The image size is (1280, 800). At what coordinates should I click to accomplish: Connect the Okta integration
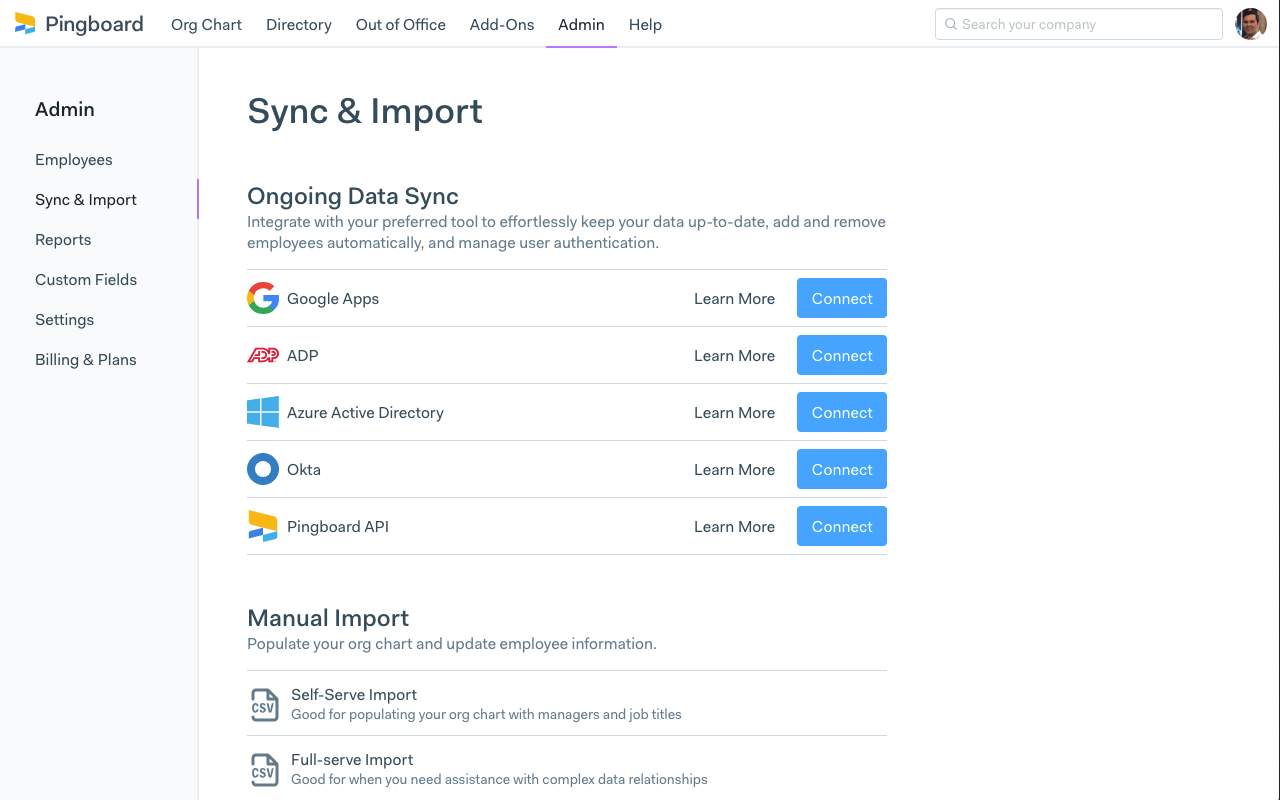pos(841,468)
